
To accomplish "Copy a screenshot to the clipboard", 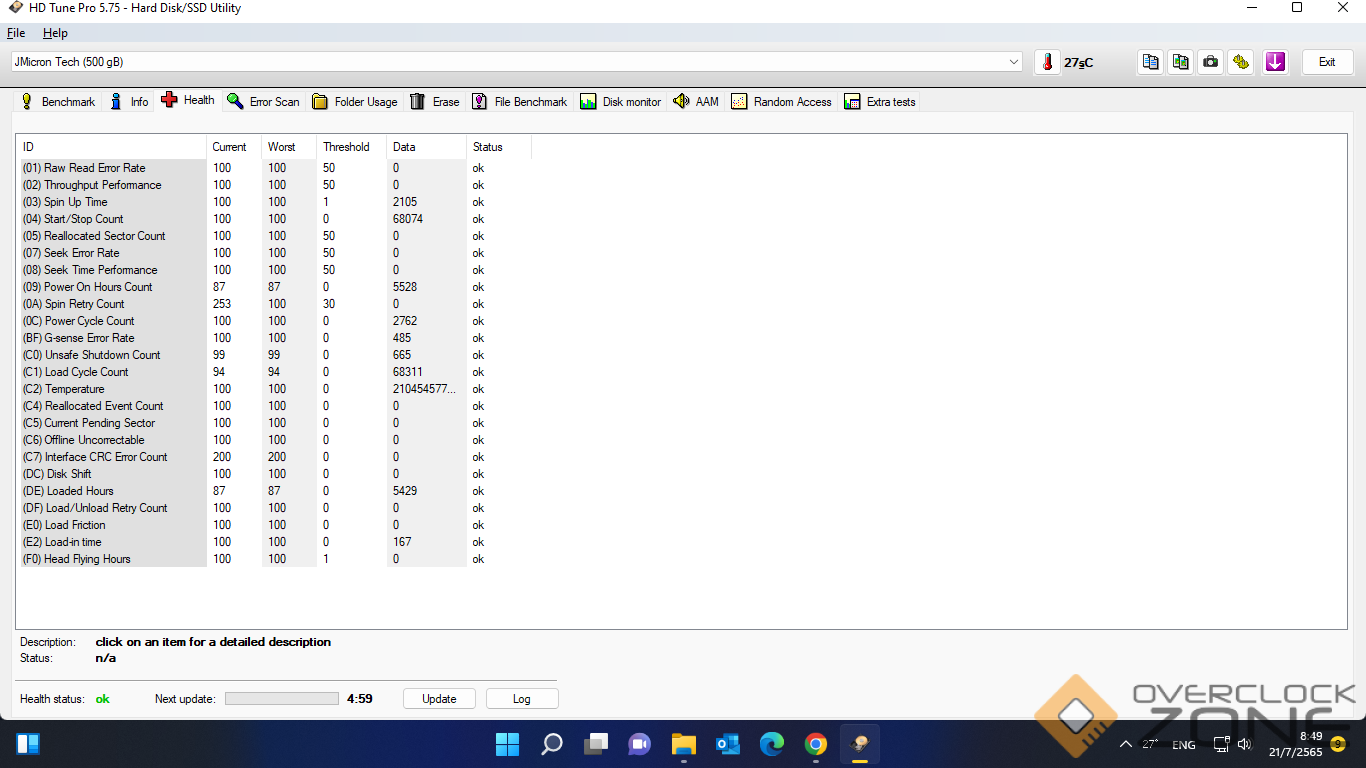I will [x=1181, y=62].
